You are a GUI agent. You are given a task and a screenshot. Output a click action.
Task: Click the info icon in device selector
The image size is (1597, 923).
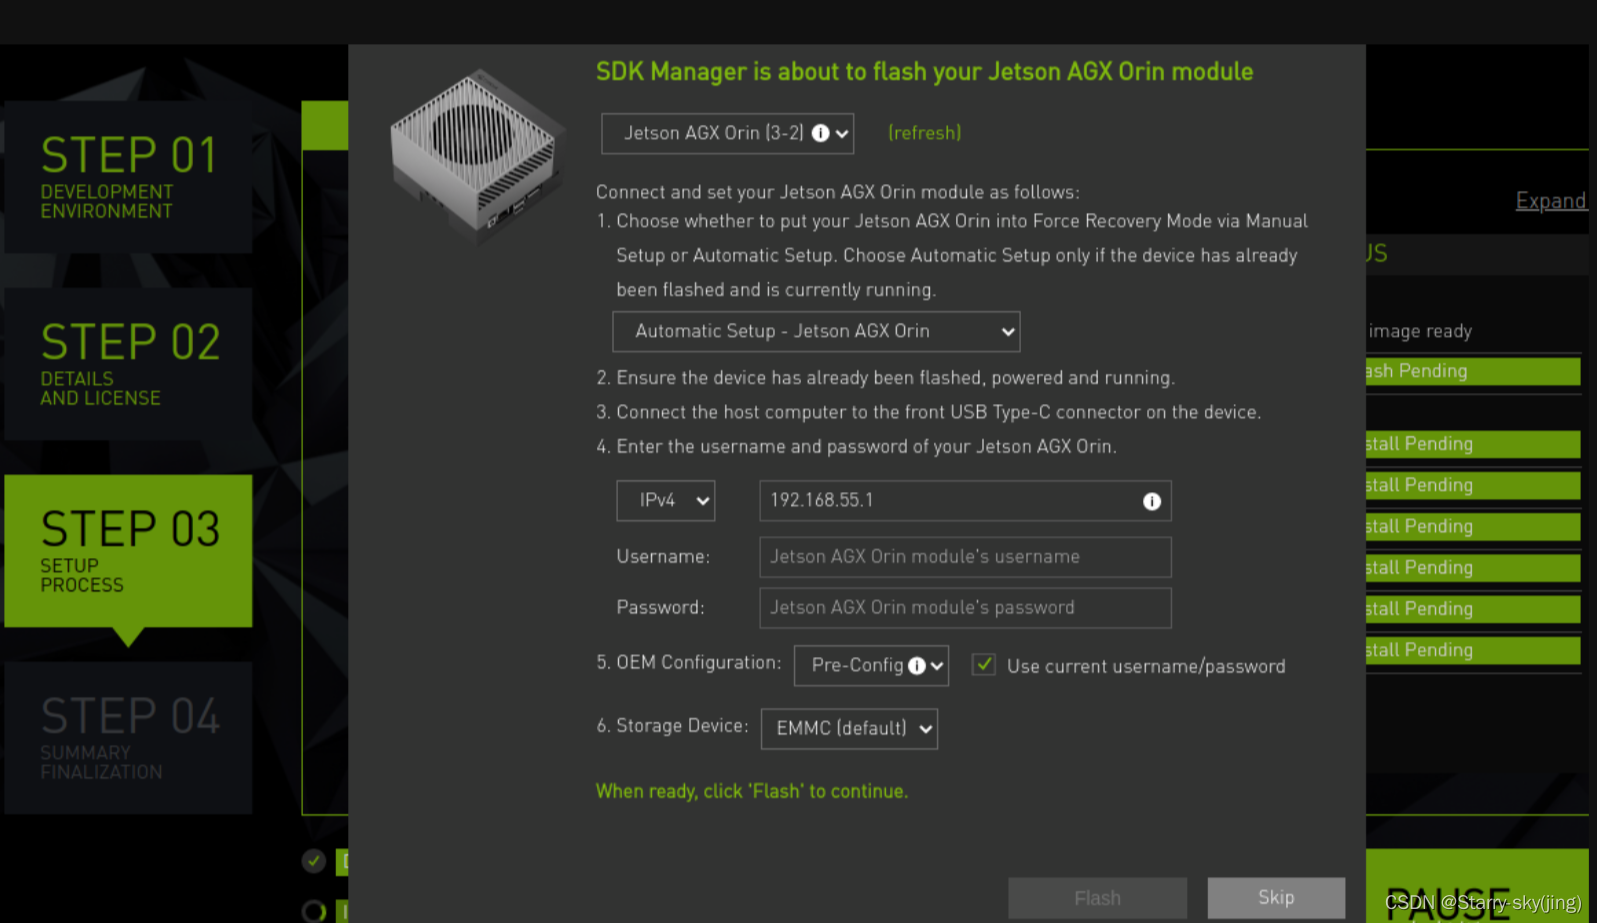pos(820,133)
